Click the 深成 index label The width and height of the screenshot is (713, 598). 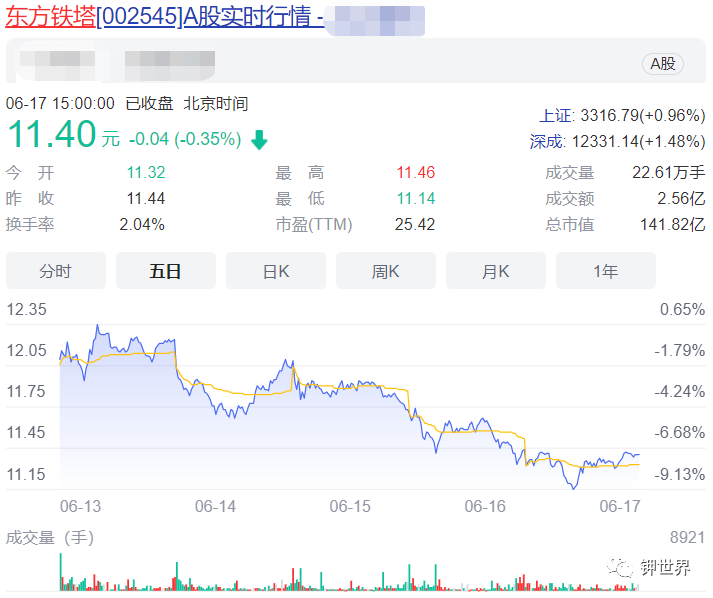pyautogui.click(x=547, y=141)
